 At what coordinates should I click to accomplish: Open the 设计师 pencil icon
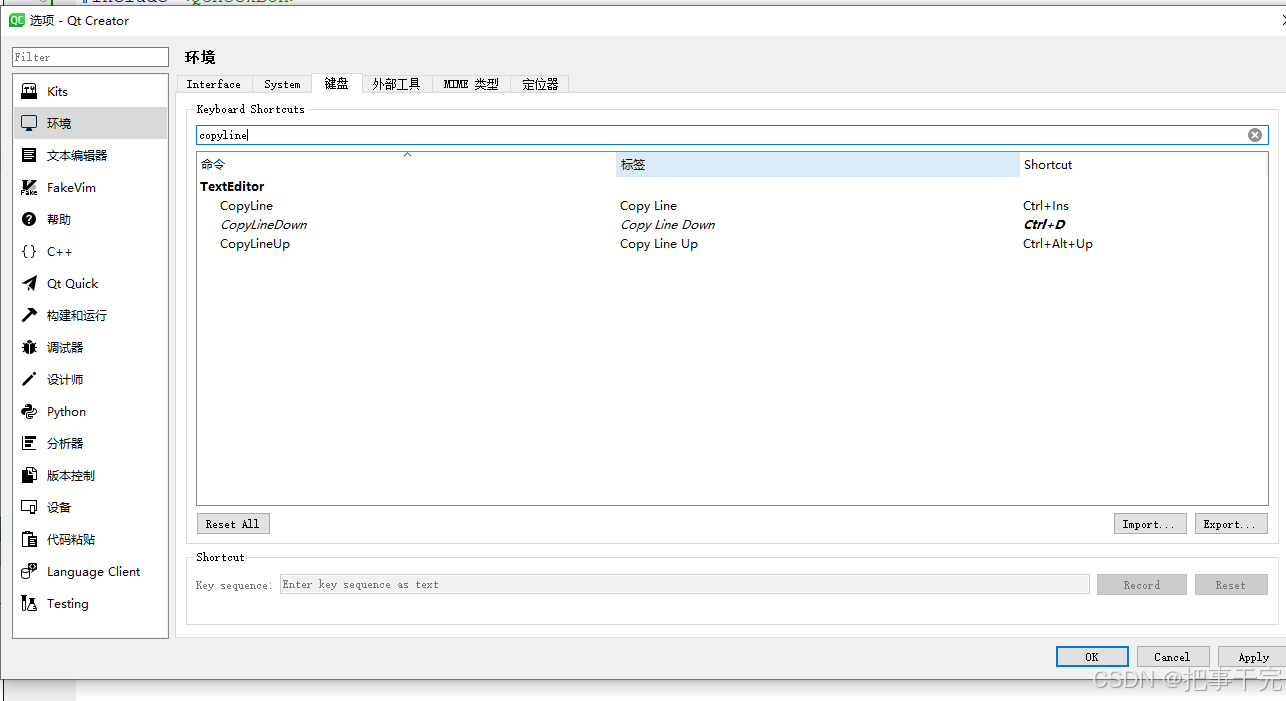point(29,379)
